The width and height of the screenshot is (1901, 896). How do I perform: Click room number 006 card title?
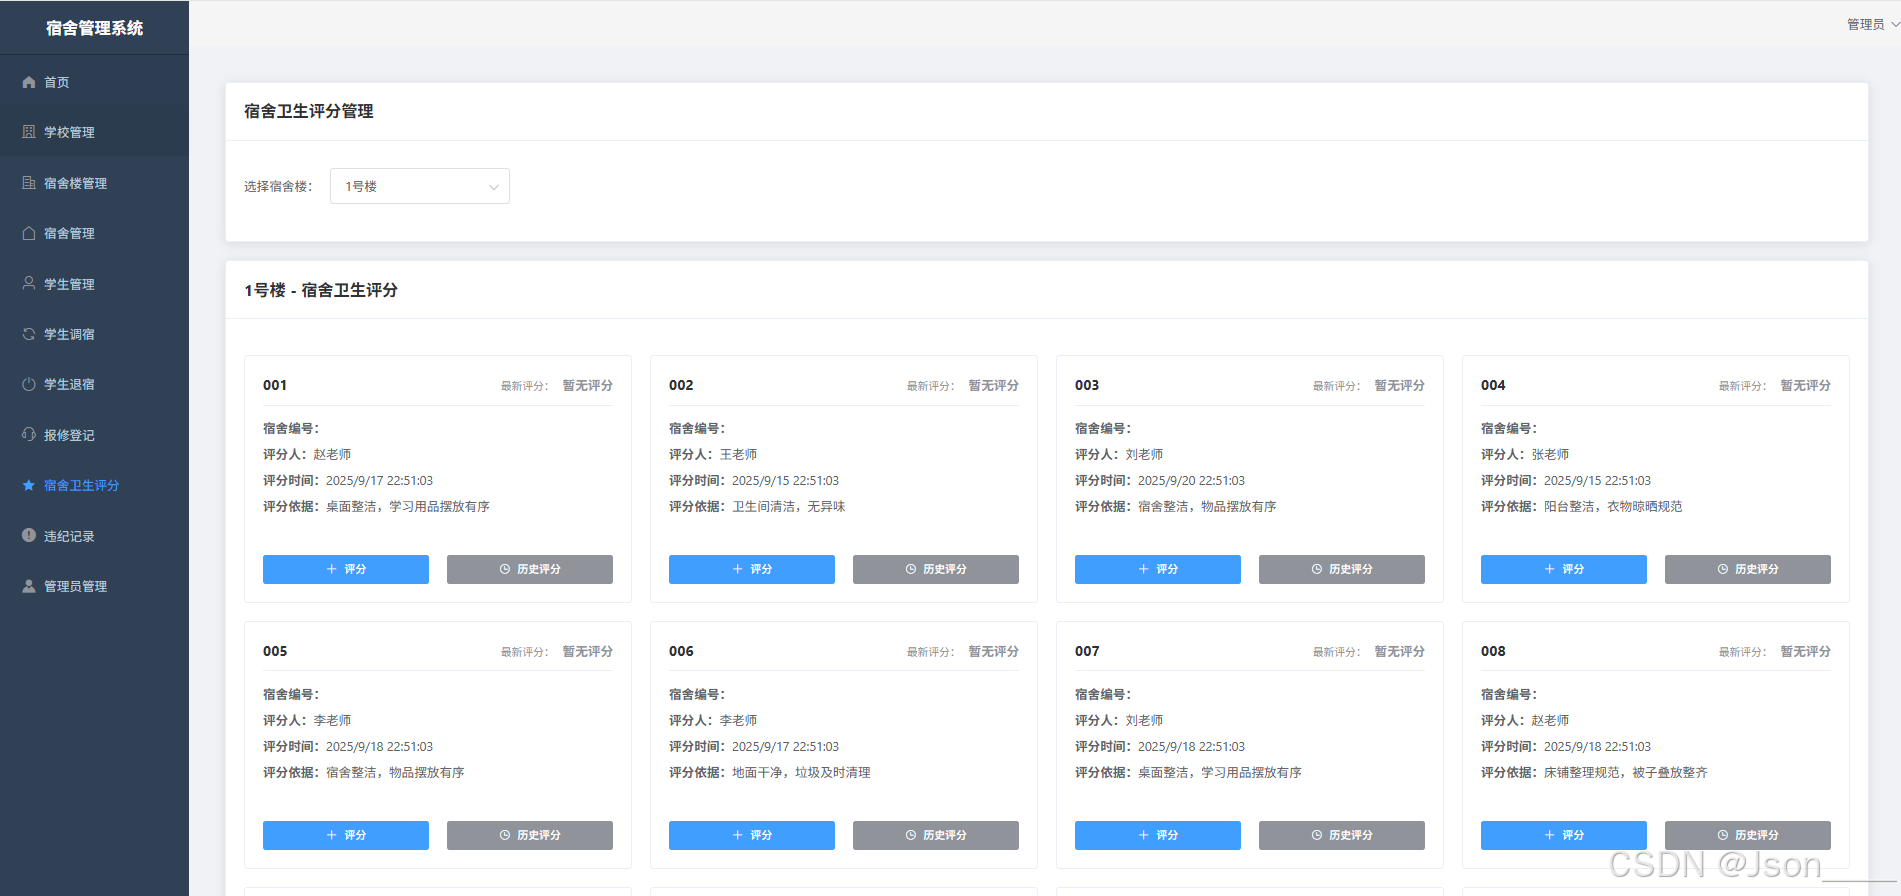tap(681, 651)
